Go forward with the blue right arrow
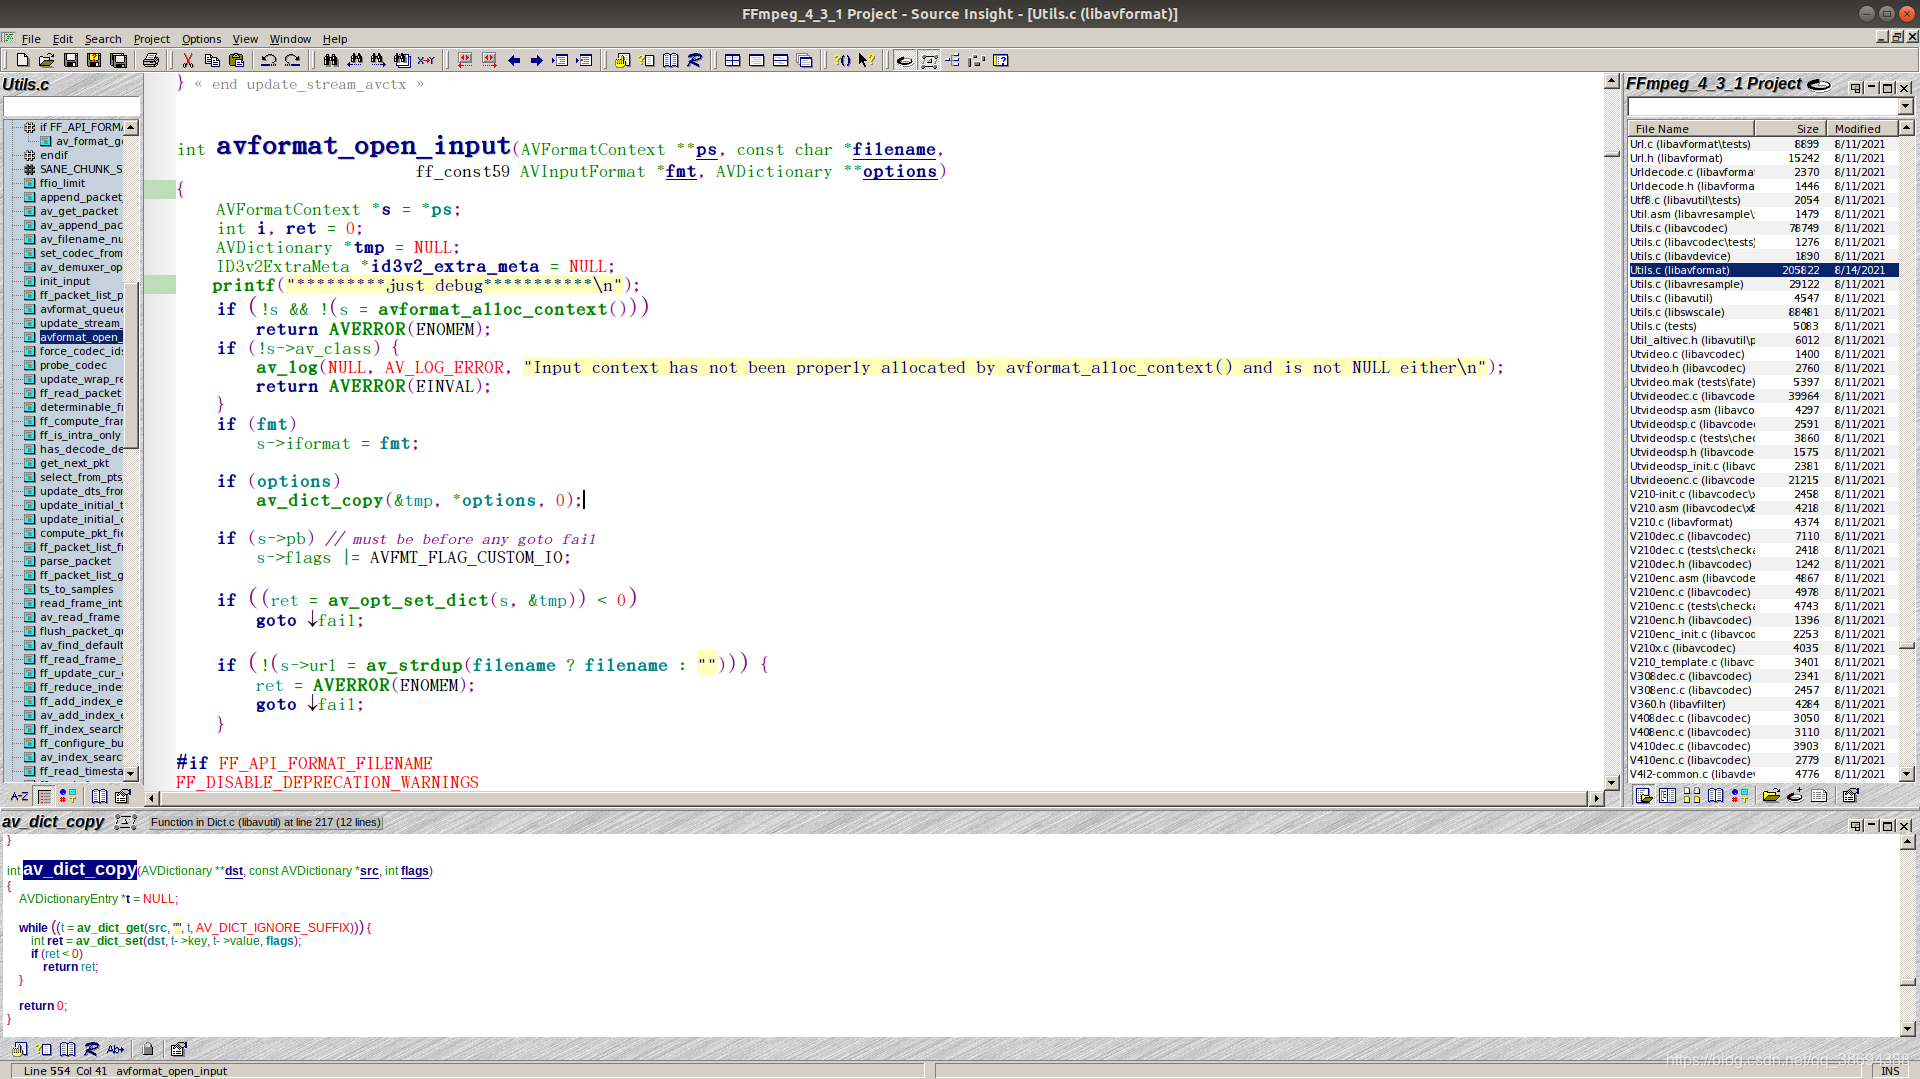 537,60
